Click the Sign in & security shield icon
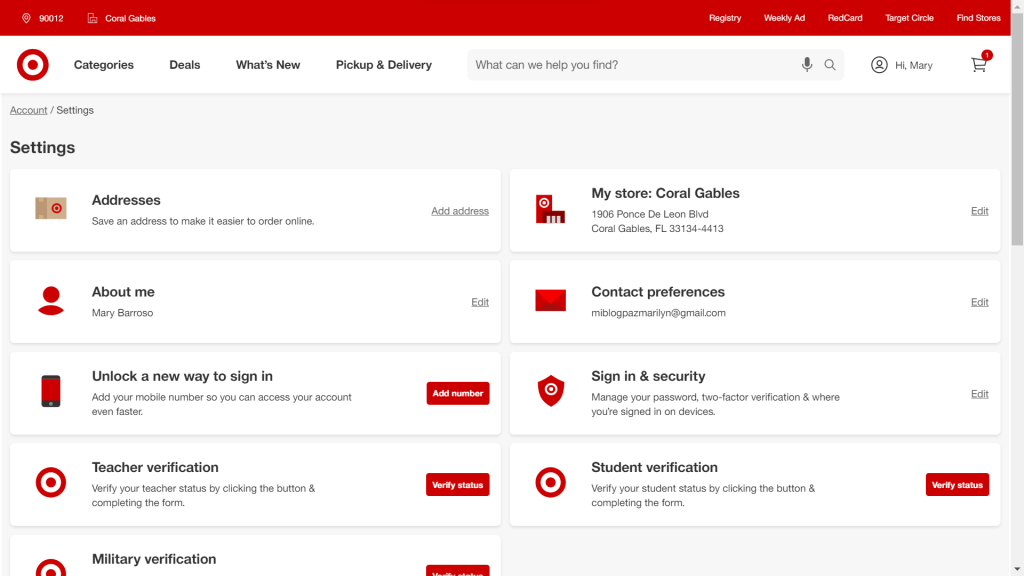The width and height of the screenshot is (1024, 576). pyautogui.click(x=551, y=391)
